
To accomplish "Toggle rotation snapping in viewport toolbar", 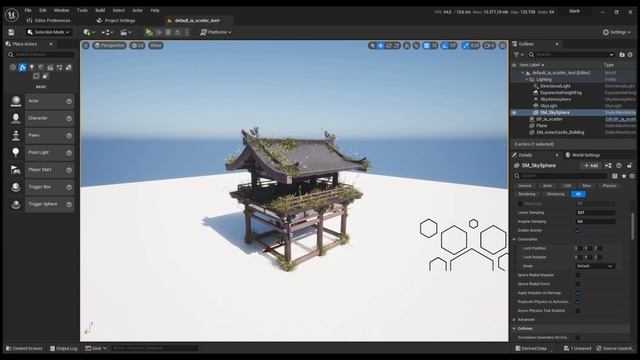I will pyautogui.click(x=445, y=46).
